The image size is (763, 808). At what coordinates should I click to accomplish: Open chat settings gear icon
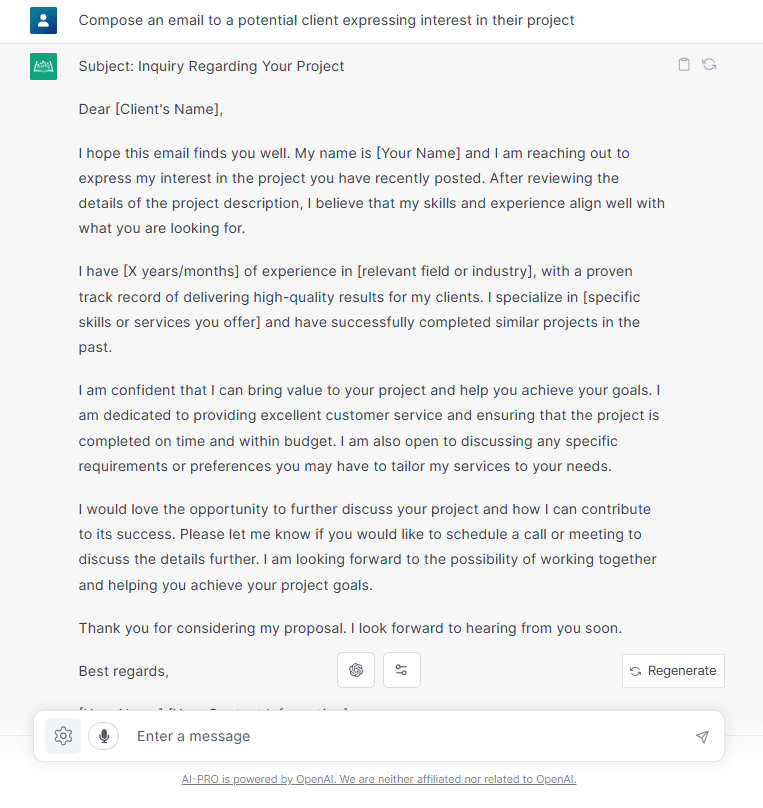click(x=63, y=736)
